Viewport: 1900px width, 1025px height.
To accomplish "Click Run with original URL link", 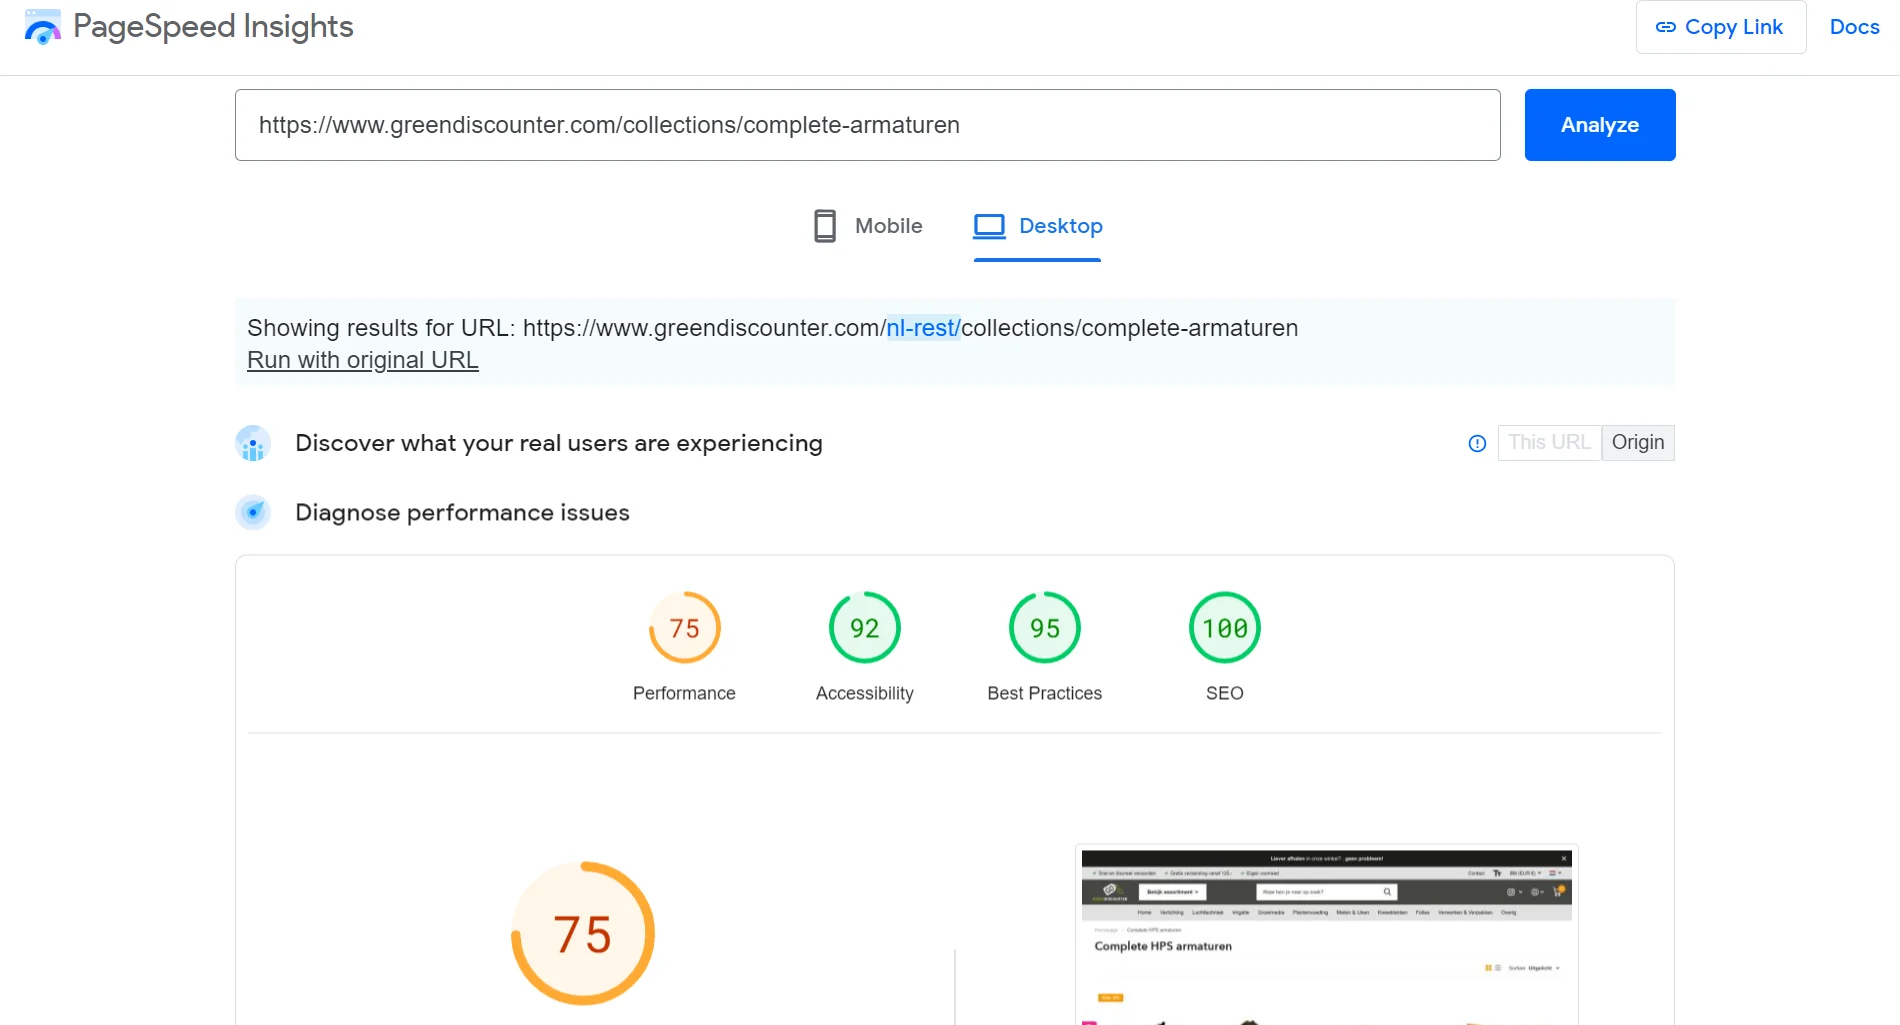I will point(363,360).
